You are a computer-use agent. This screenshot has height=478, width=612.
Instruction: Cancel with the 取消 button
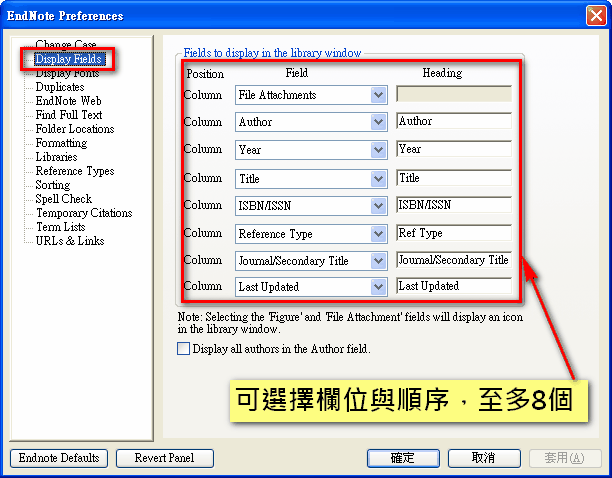(x=484, y=458)
